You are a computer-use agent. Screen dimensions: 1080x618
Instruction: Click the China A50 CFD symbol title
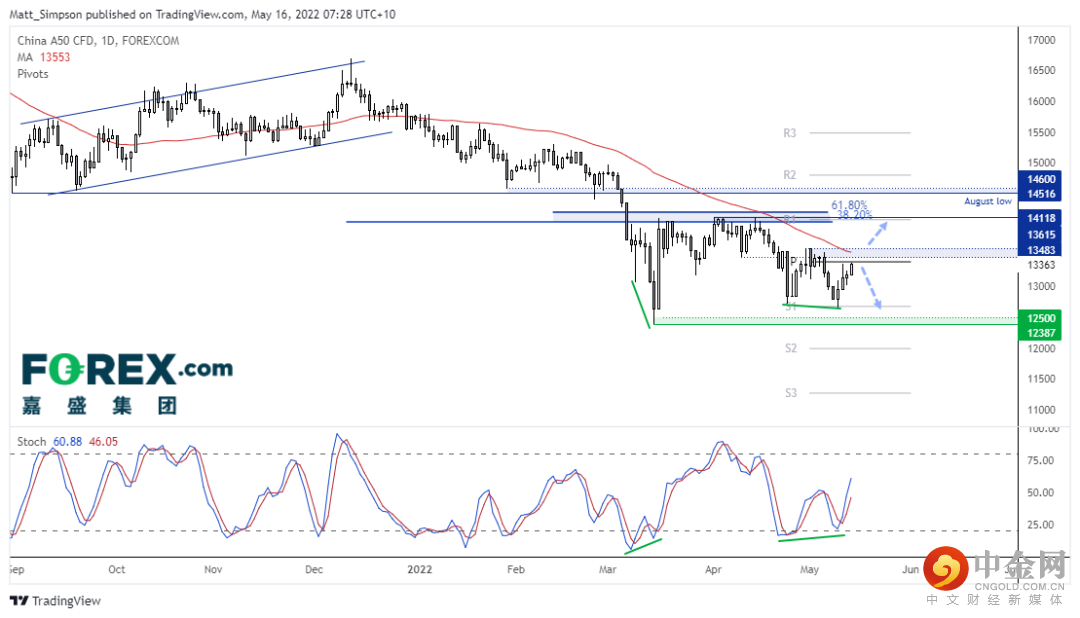click(98, 41)
